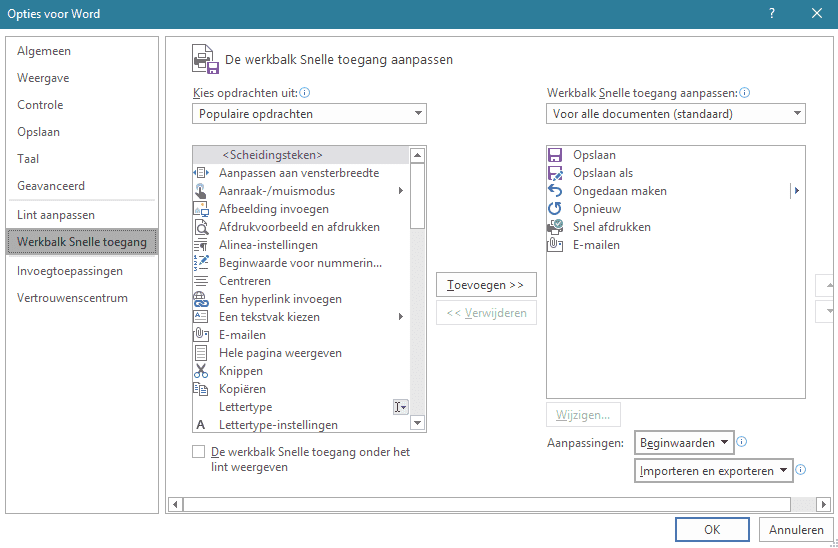
Task: Click command list scrollbar down arrow
Action: 418,423
